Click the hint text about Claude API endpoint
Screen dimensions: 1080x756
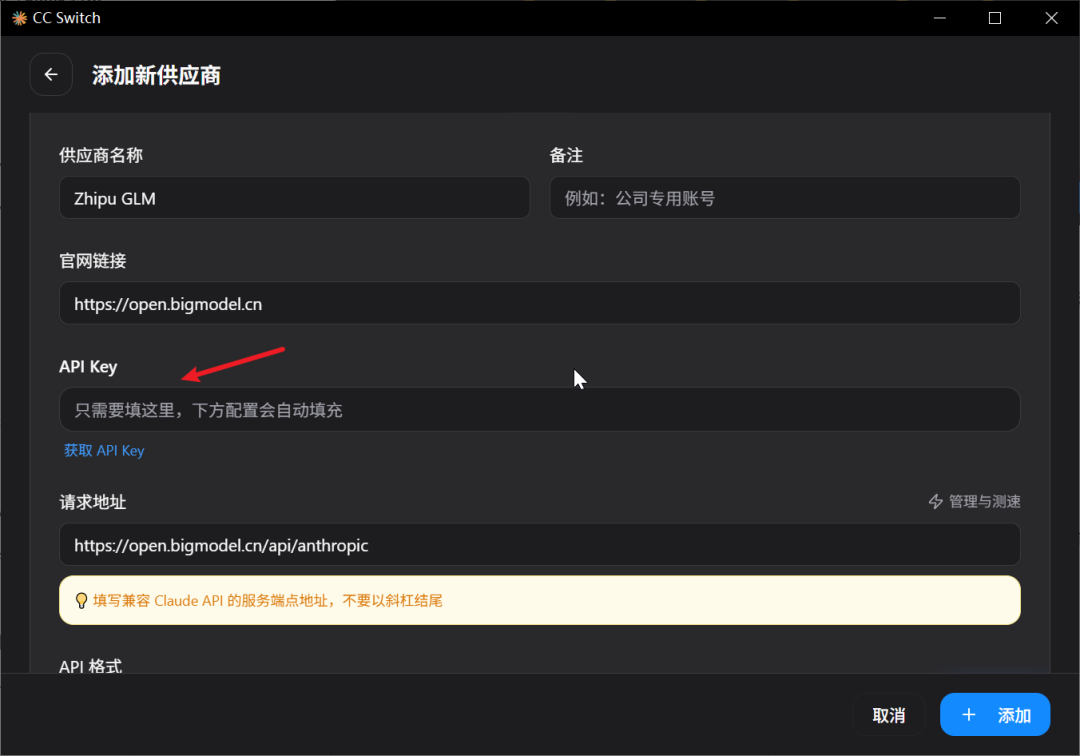point(268,600)
